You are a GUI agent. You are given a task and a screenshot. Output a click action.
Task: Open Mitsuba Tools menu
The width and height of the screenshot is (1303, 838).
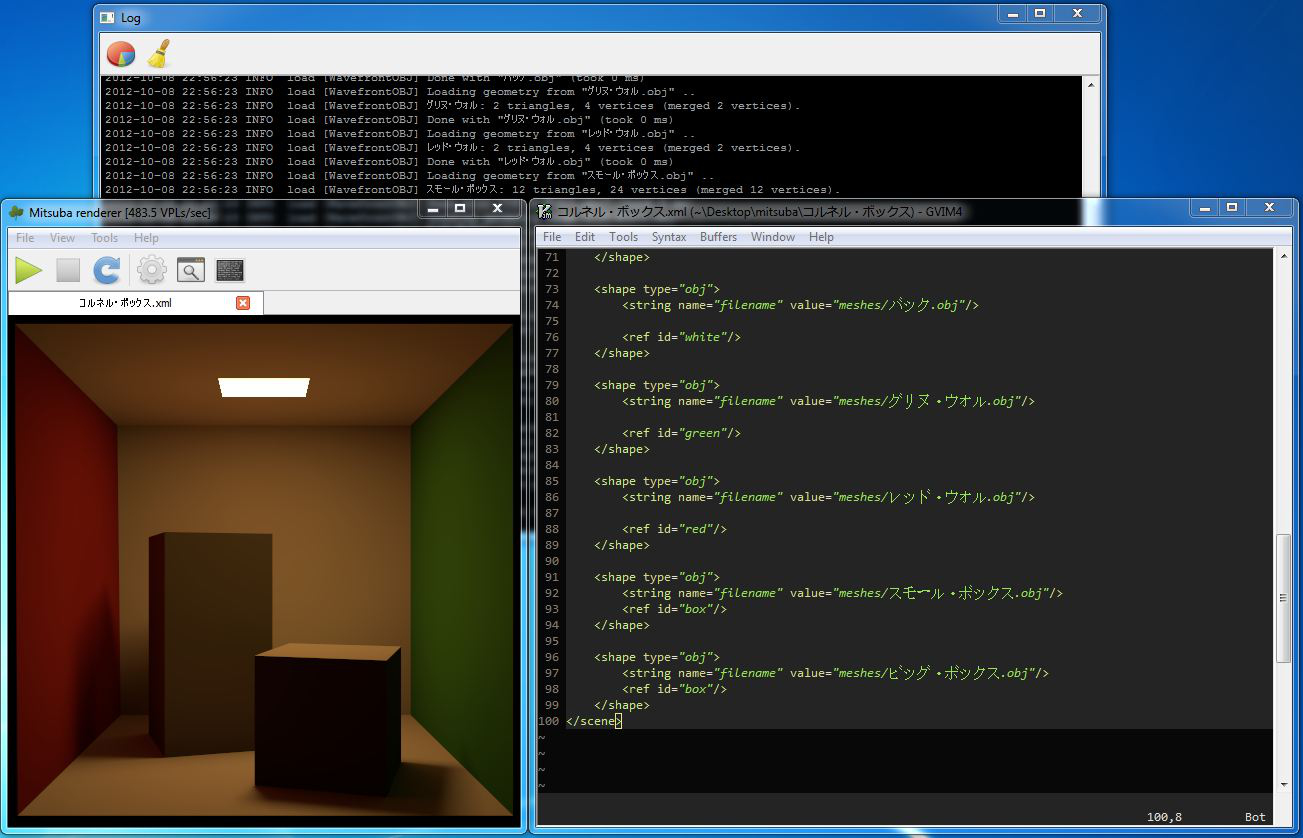pyautogui.click(x=105, y=238)
